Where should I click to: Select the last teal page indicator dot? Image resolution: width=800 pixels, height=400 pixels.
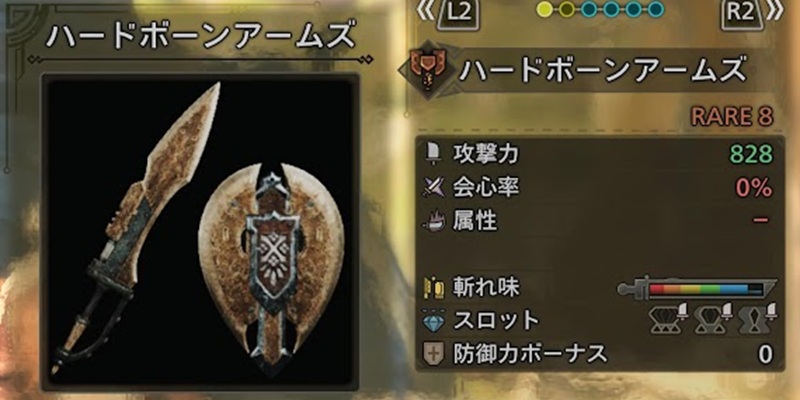[x=656, y=9]
